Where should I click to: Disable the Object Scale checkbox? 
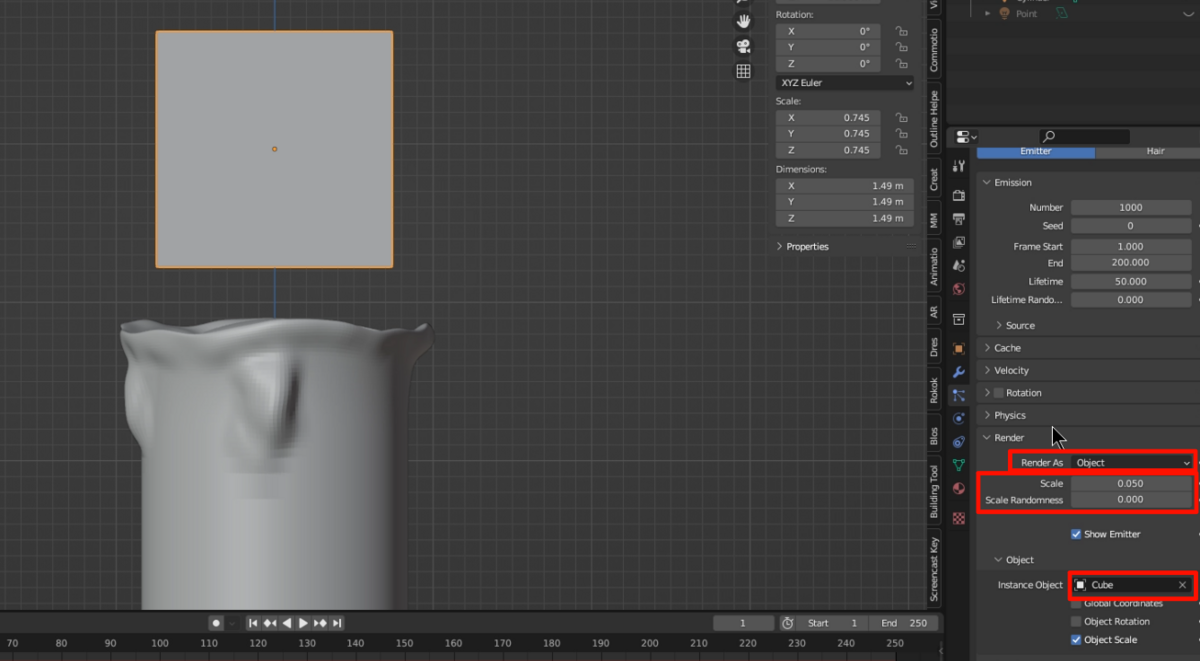[1076, 639]
